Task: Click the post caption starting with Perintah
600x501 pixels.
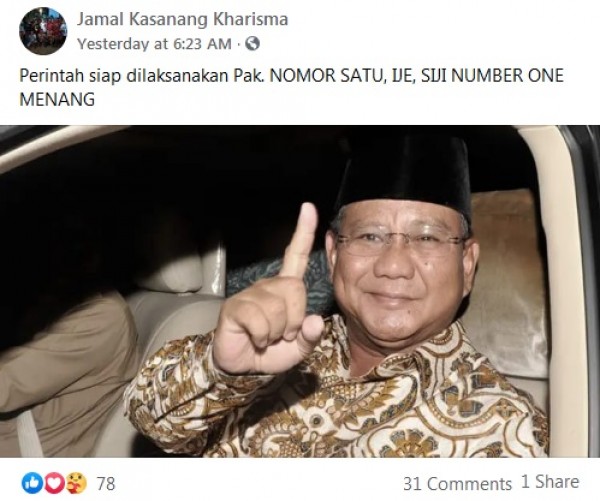Action: tap(291, 87)
